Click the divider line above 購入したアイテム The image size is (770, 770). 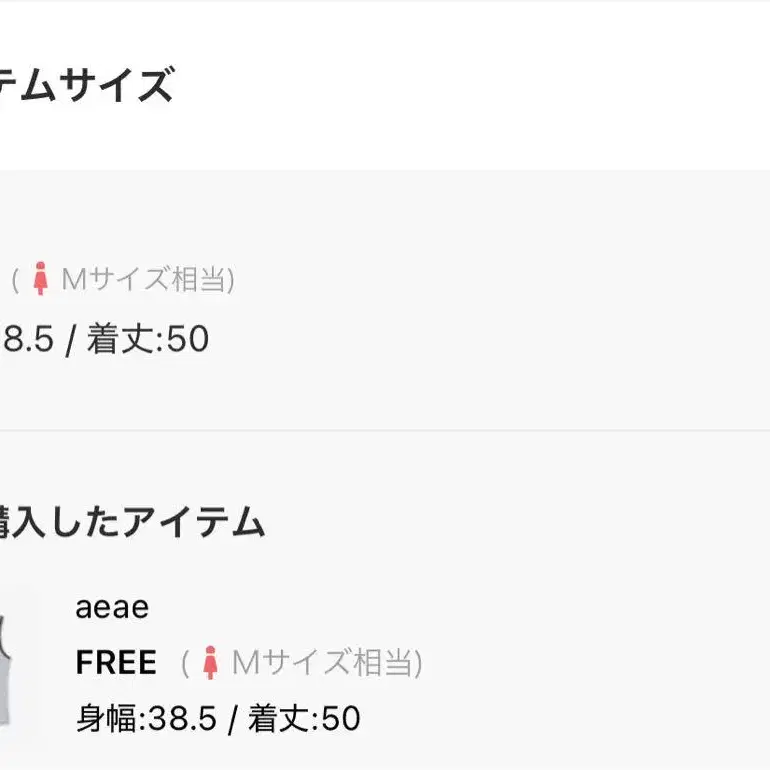click(385, 431)
